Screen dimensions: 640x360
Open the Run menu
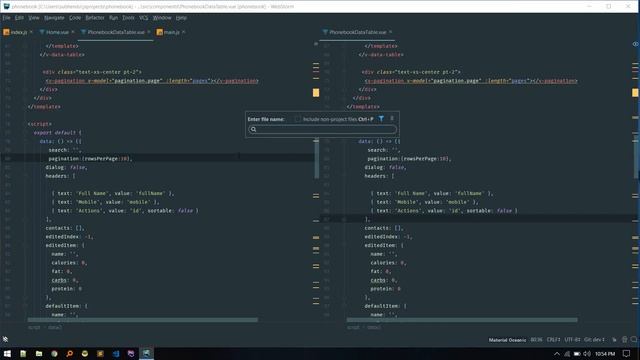(113, 18)
